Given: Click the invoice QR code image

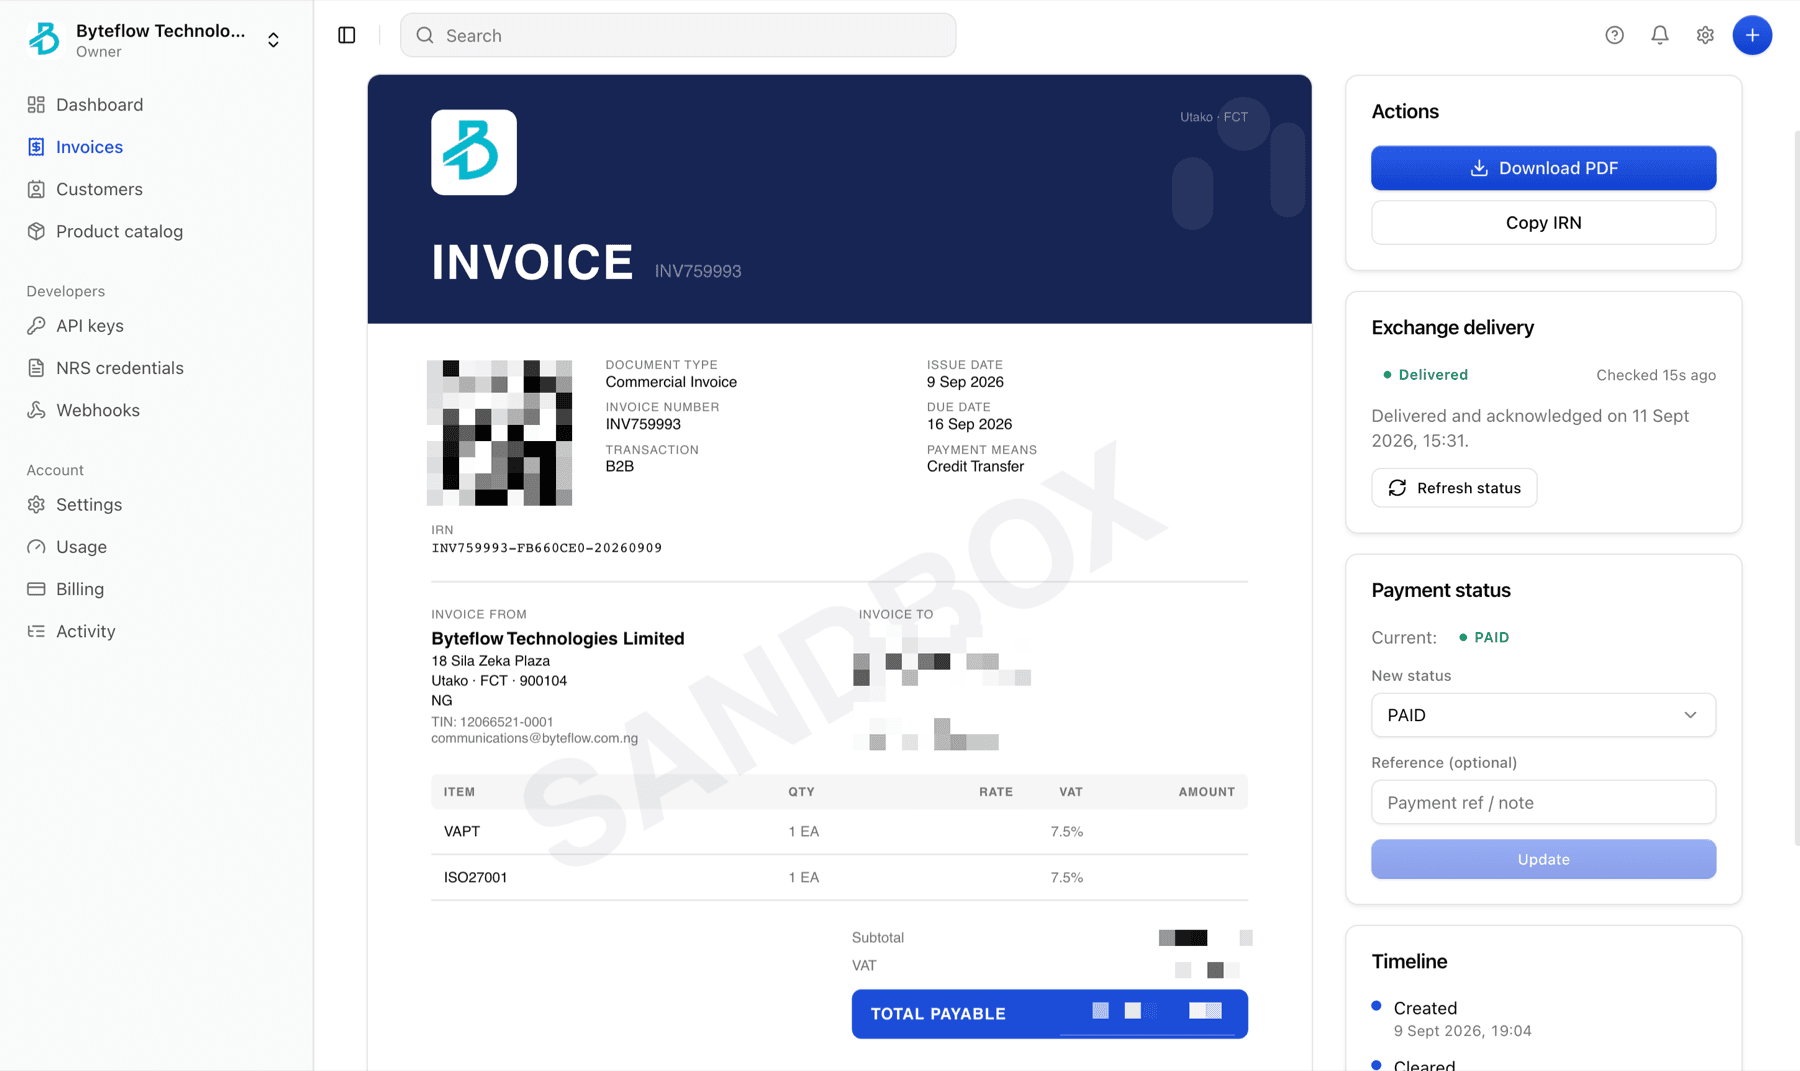Looking at the screenshot, I should click(499, 433).
